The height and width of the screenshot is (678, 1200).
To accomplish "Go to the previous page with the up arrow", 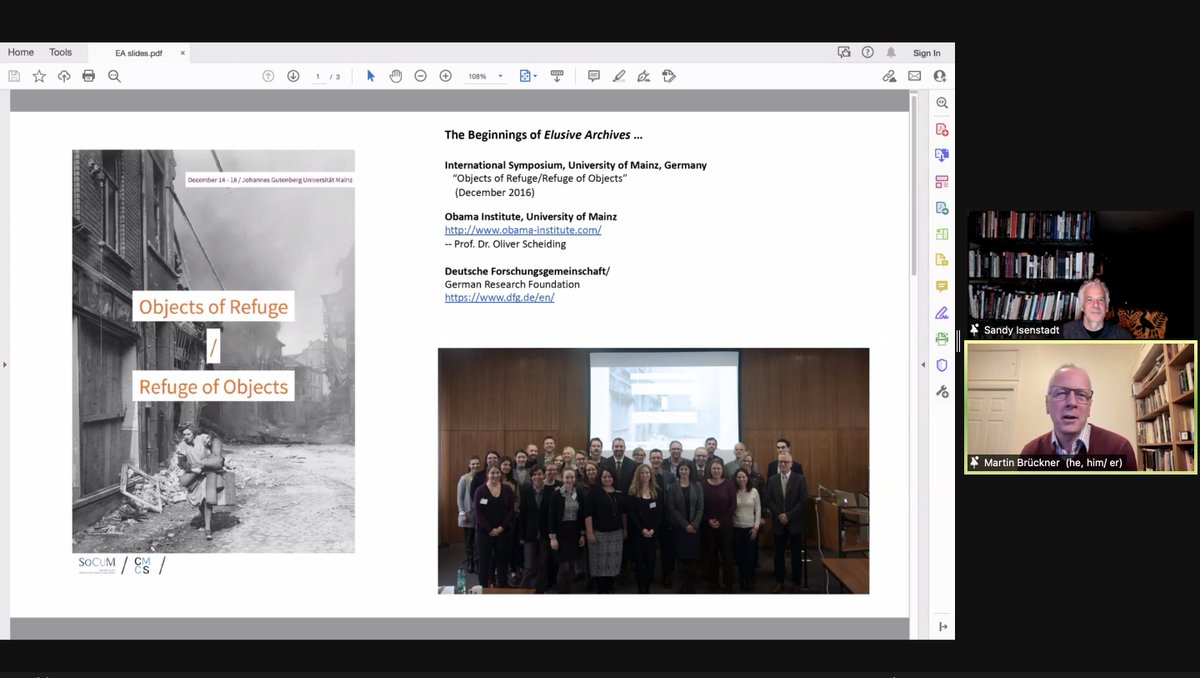I will click(x=268, y=76).
